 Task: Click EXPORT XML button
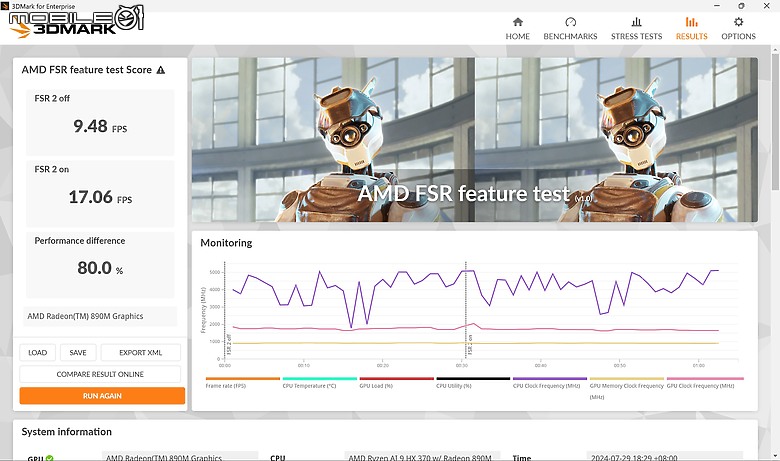pyautogui.click(x=141, y=353)
